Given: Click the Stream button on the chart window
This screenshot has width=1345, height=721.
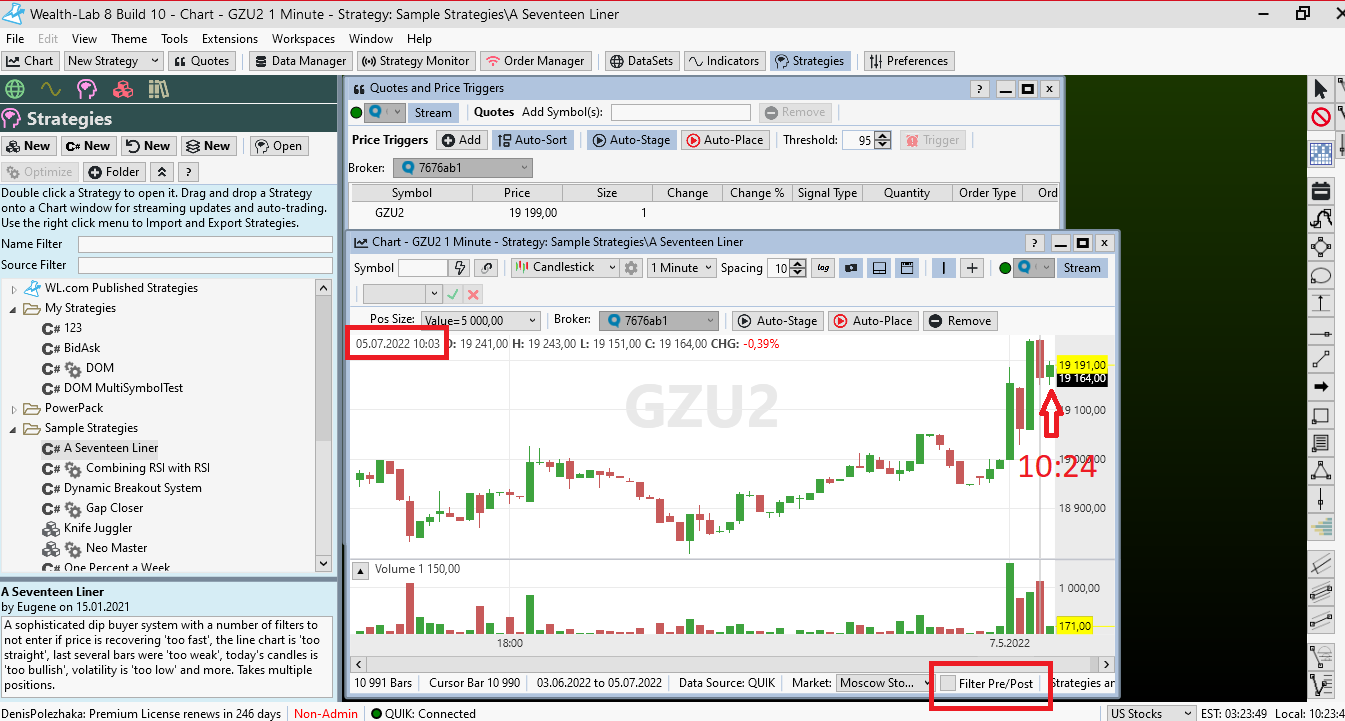Looking at the screenshot, I should click(1082, 267).
